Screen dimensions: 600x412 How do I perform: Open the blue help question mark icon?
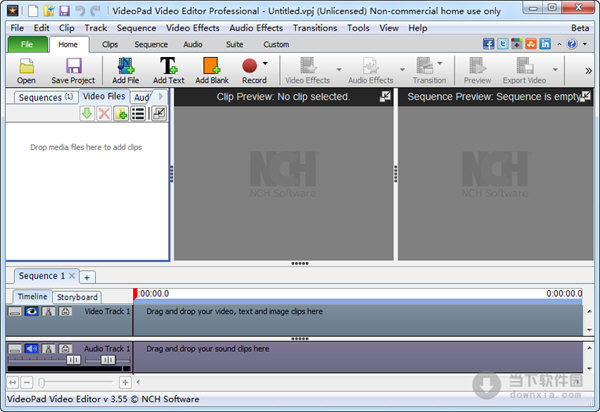(x=572, y=44)
